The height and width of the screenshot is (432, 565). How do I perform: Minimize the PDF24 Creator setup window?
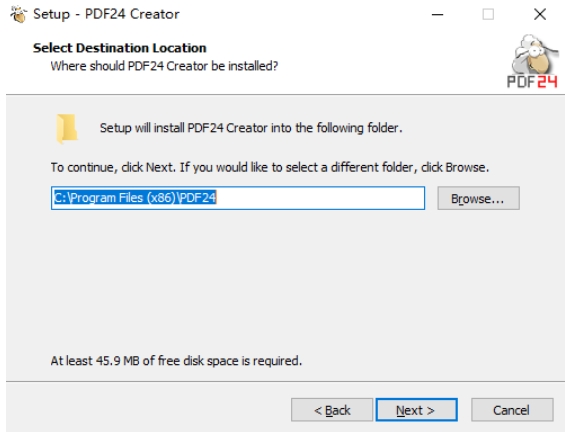click(x=437, y=14)
